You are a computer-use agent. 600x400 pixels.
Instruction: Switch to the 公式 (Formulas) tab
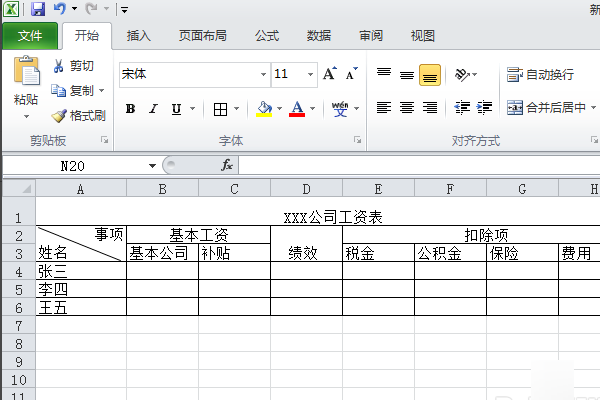(267, 36)
